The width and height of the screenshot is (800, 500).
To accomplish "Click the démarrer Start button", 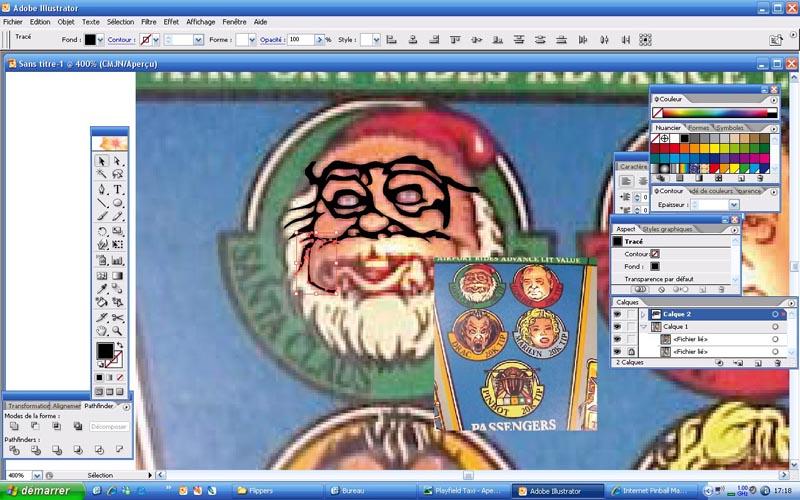I will pos(42,490).
